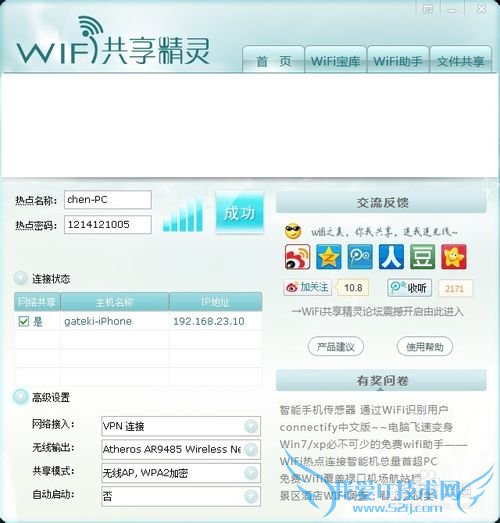
Task: Click the red star Pengyou share icon
Action: click(454, 256)
